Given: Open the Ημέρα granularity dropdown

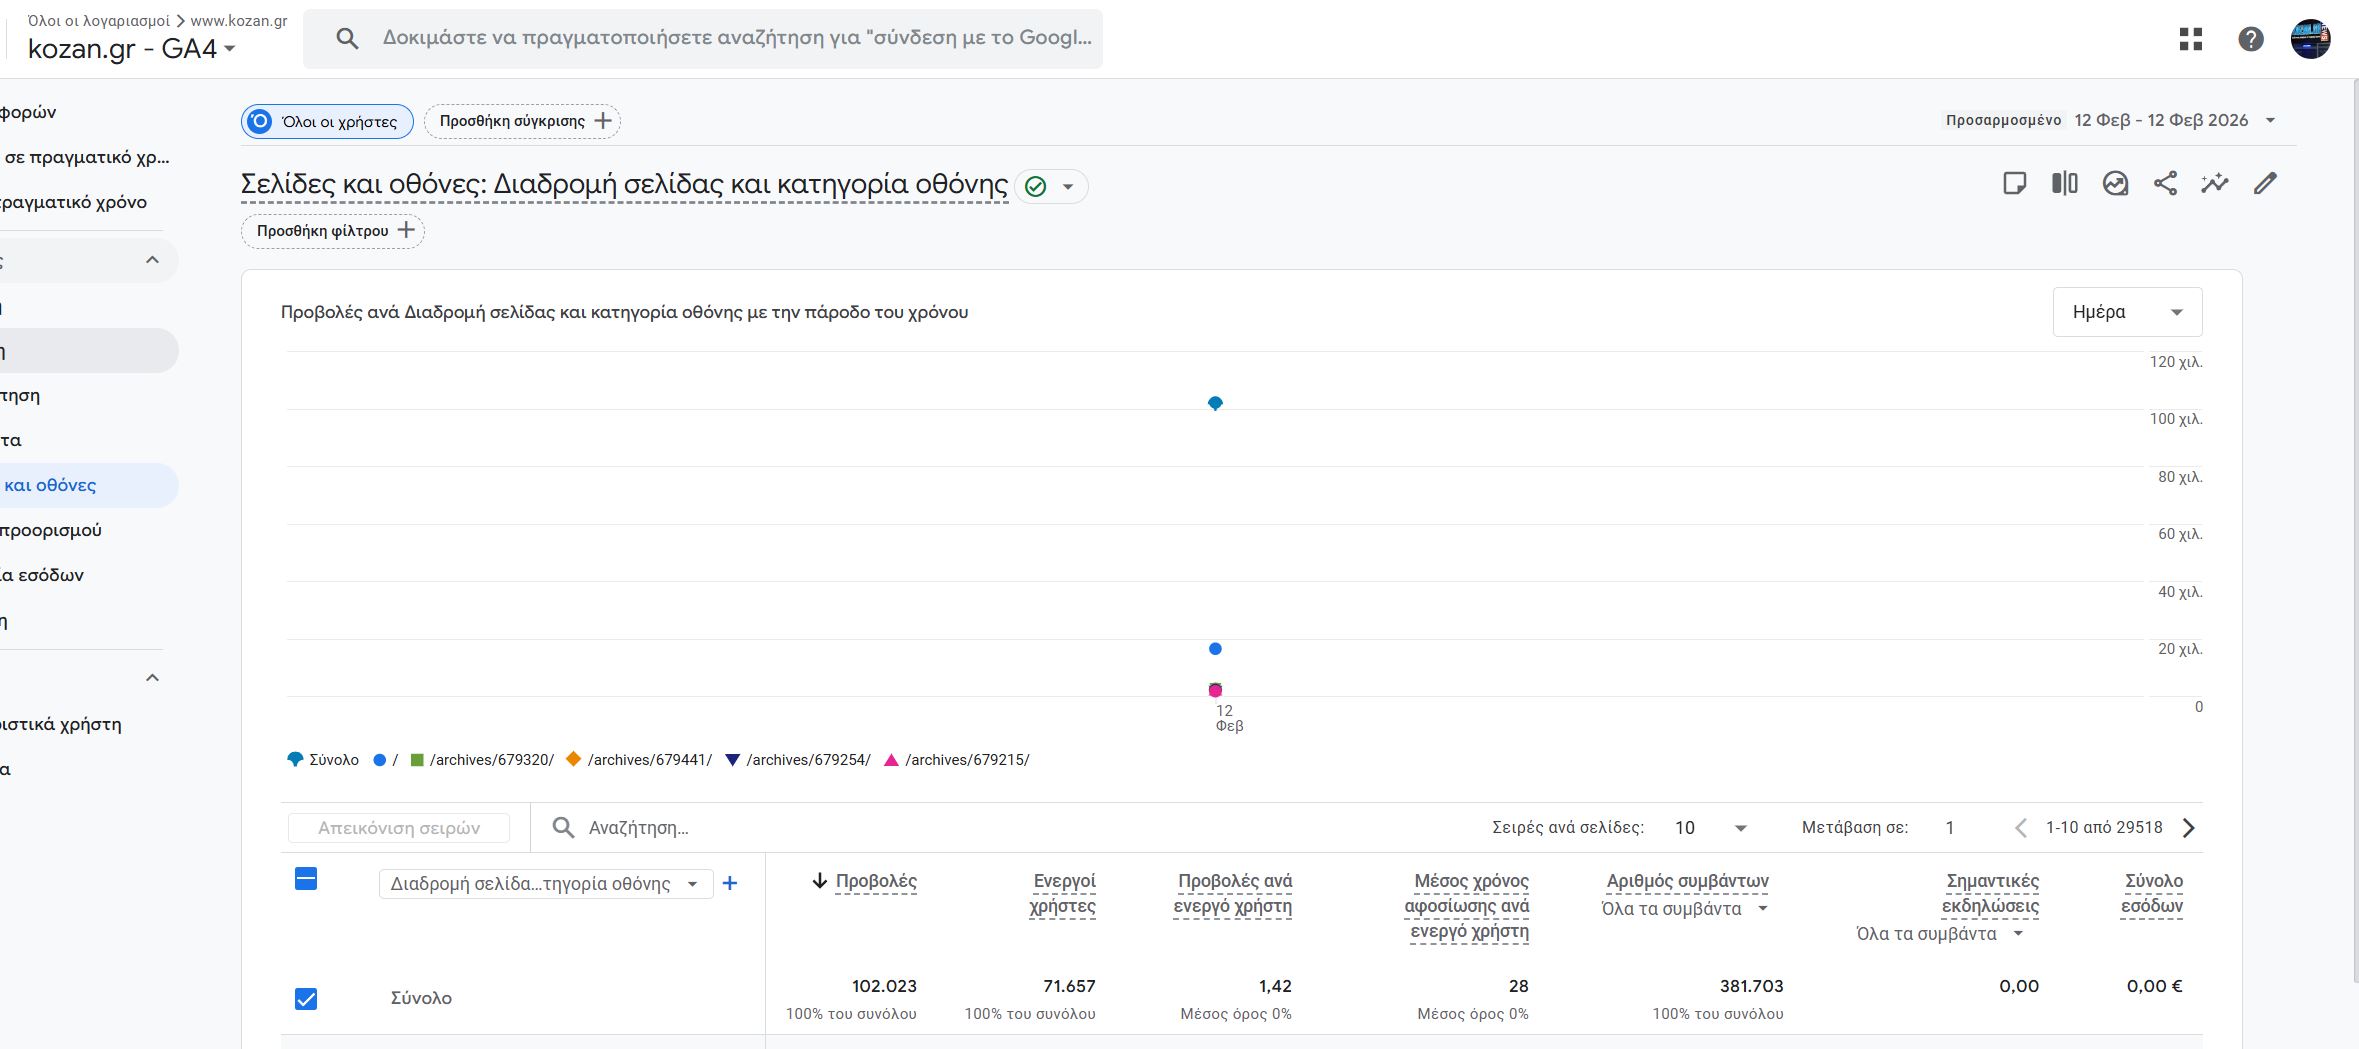Looking at the screenshot, I should coord(2126,312).
